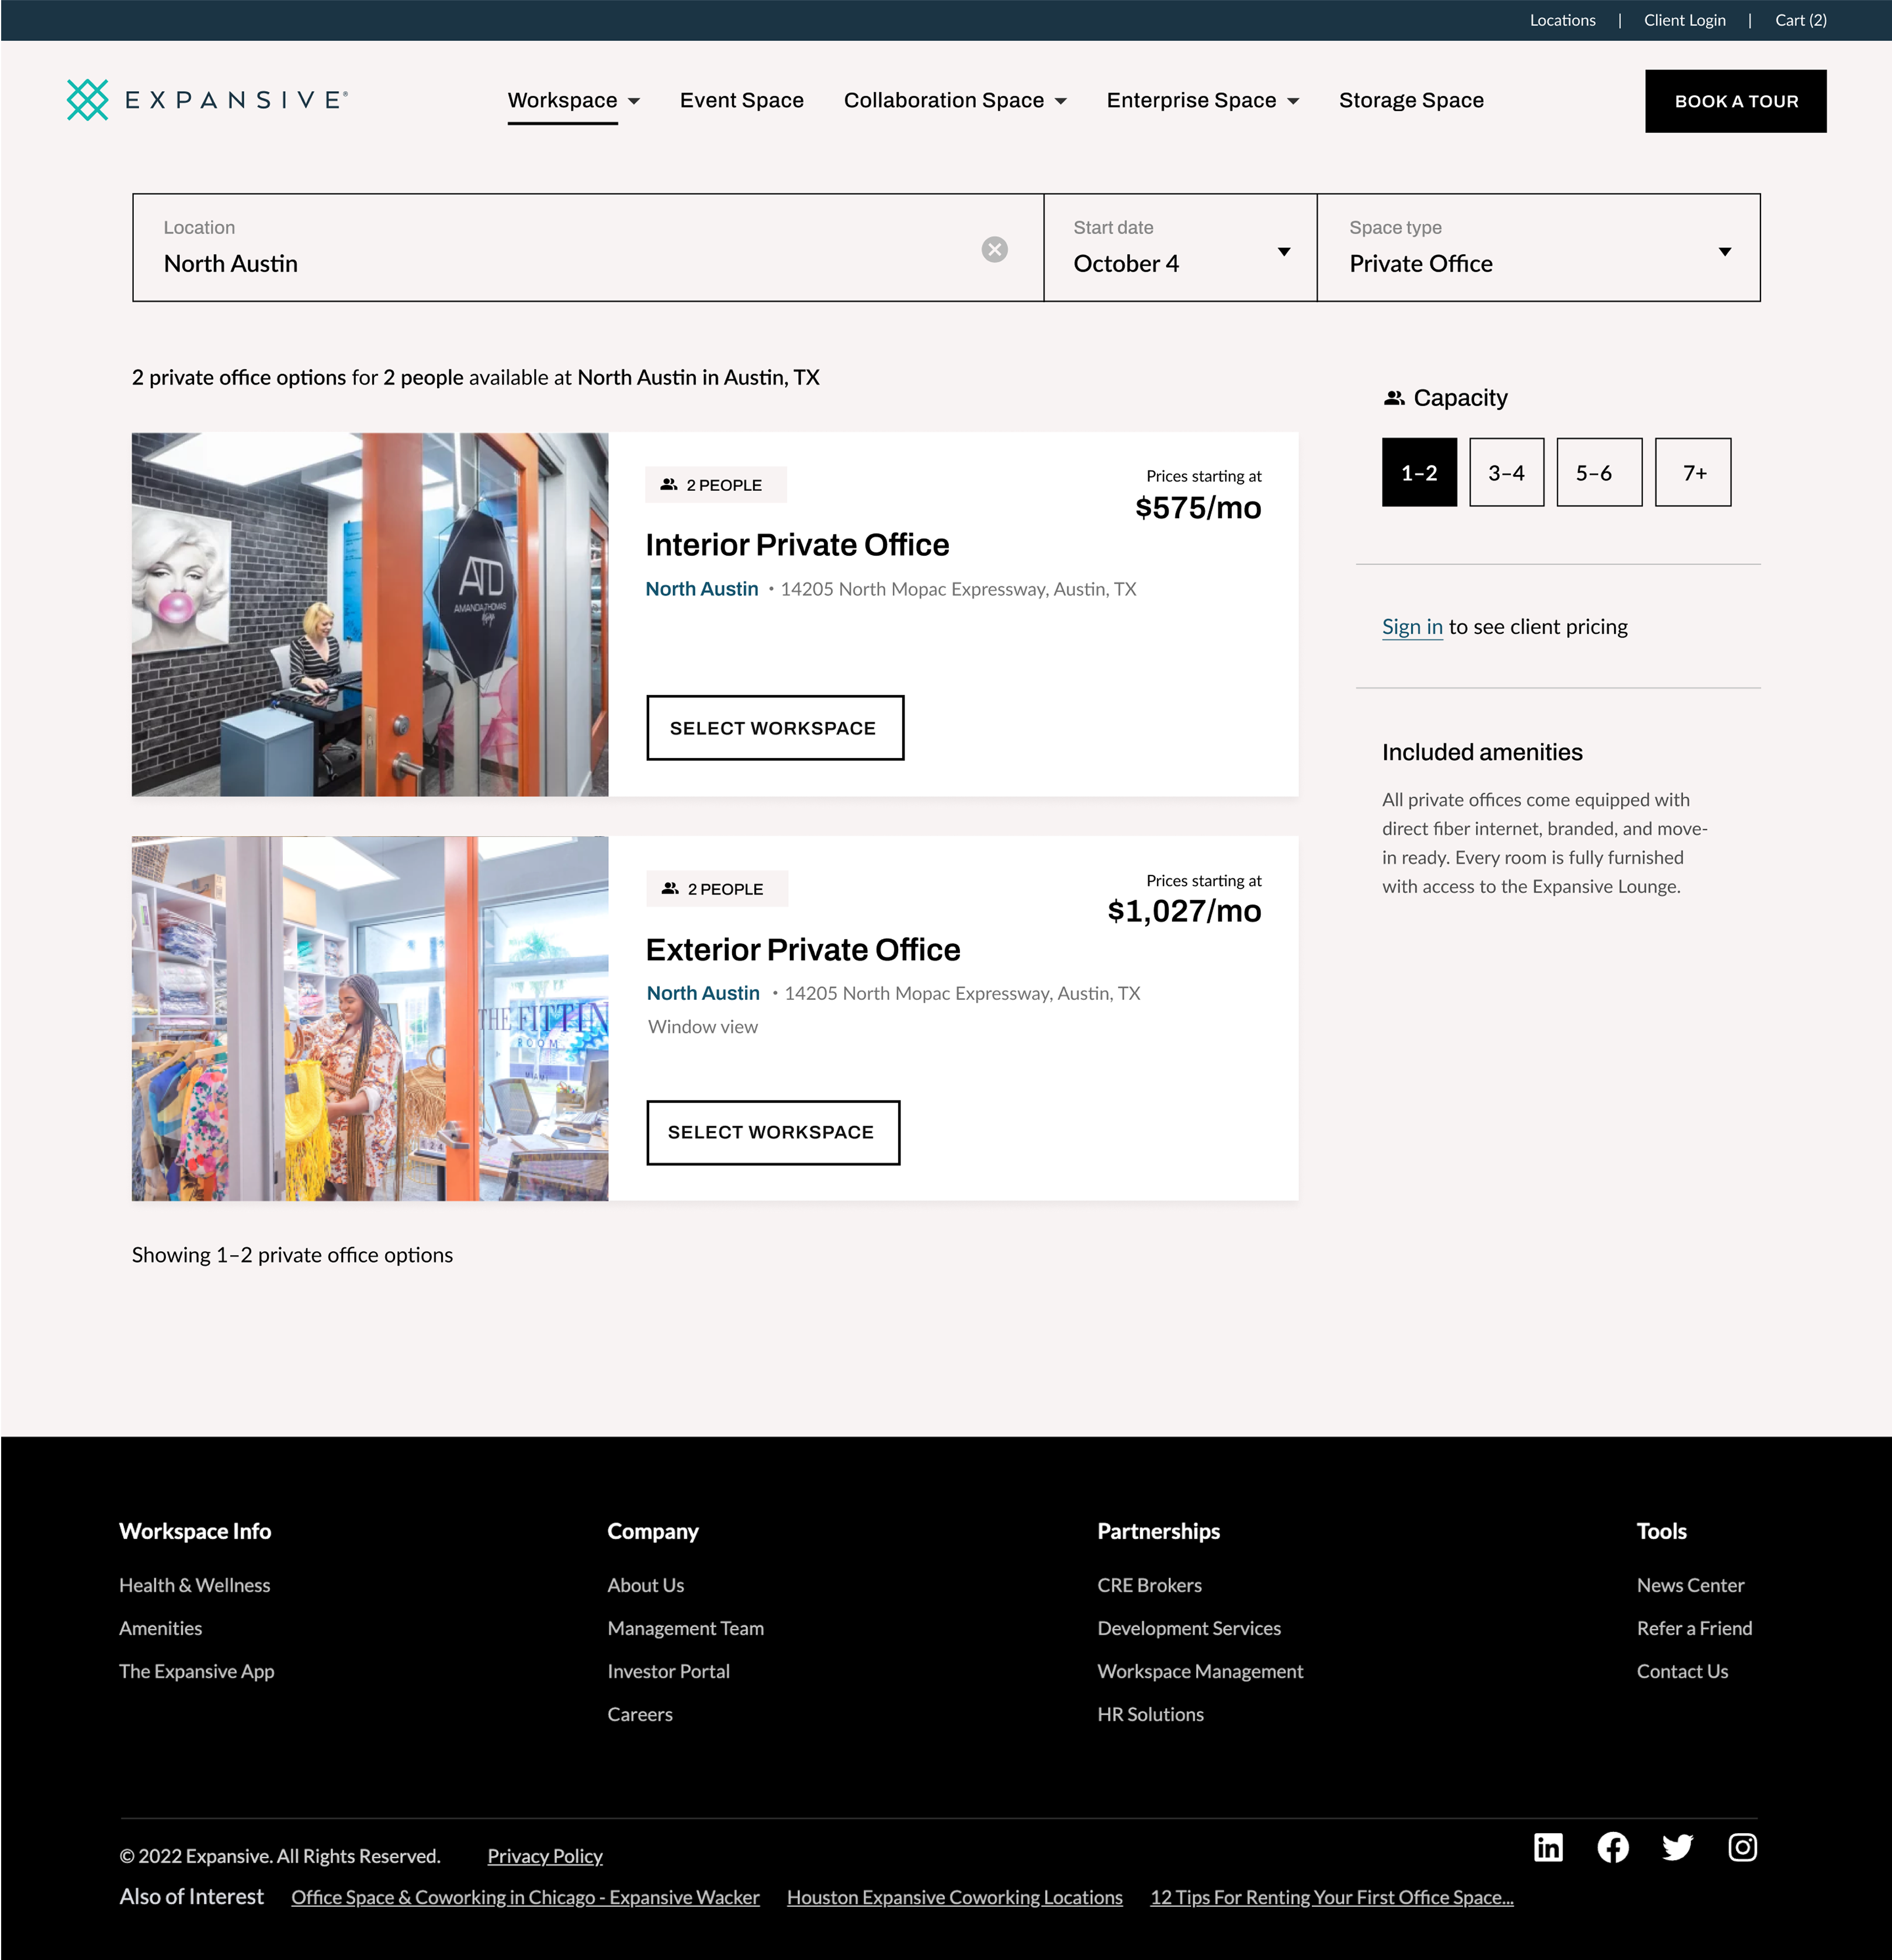This screenshot has width=1892, height=1960.
Task: Click the Book a Tour button
Action: pos(1735,101)
